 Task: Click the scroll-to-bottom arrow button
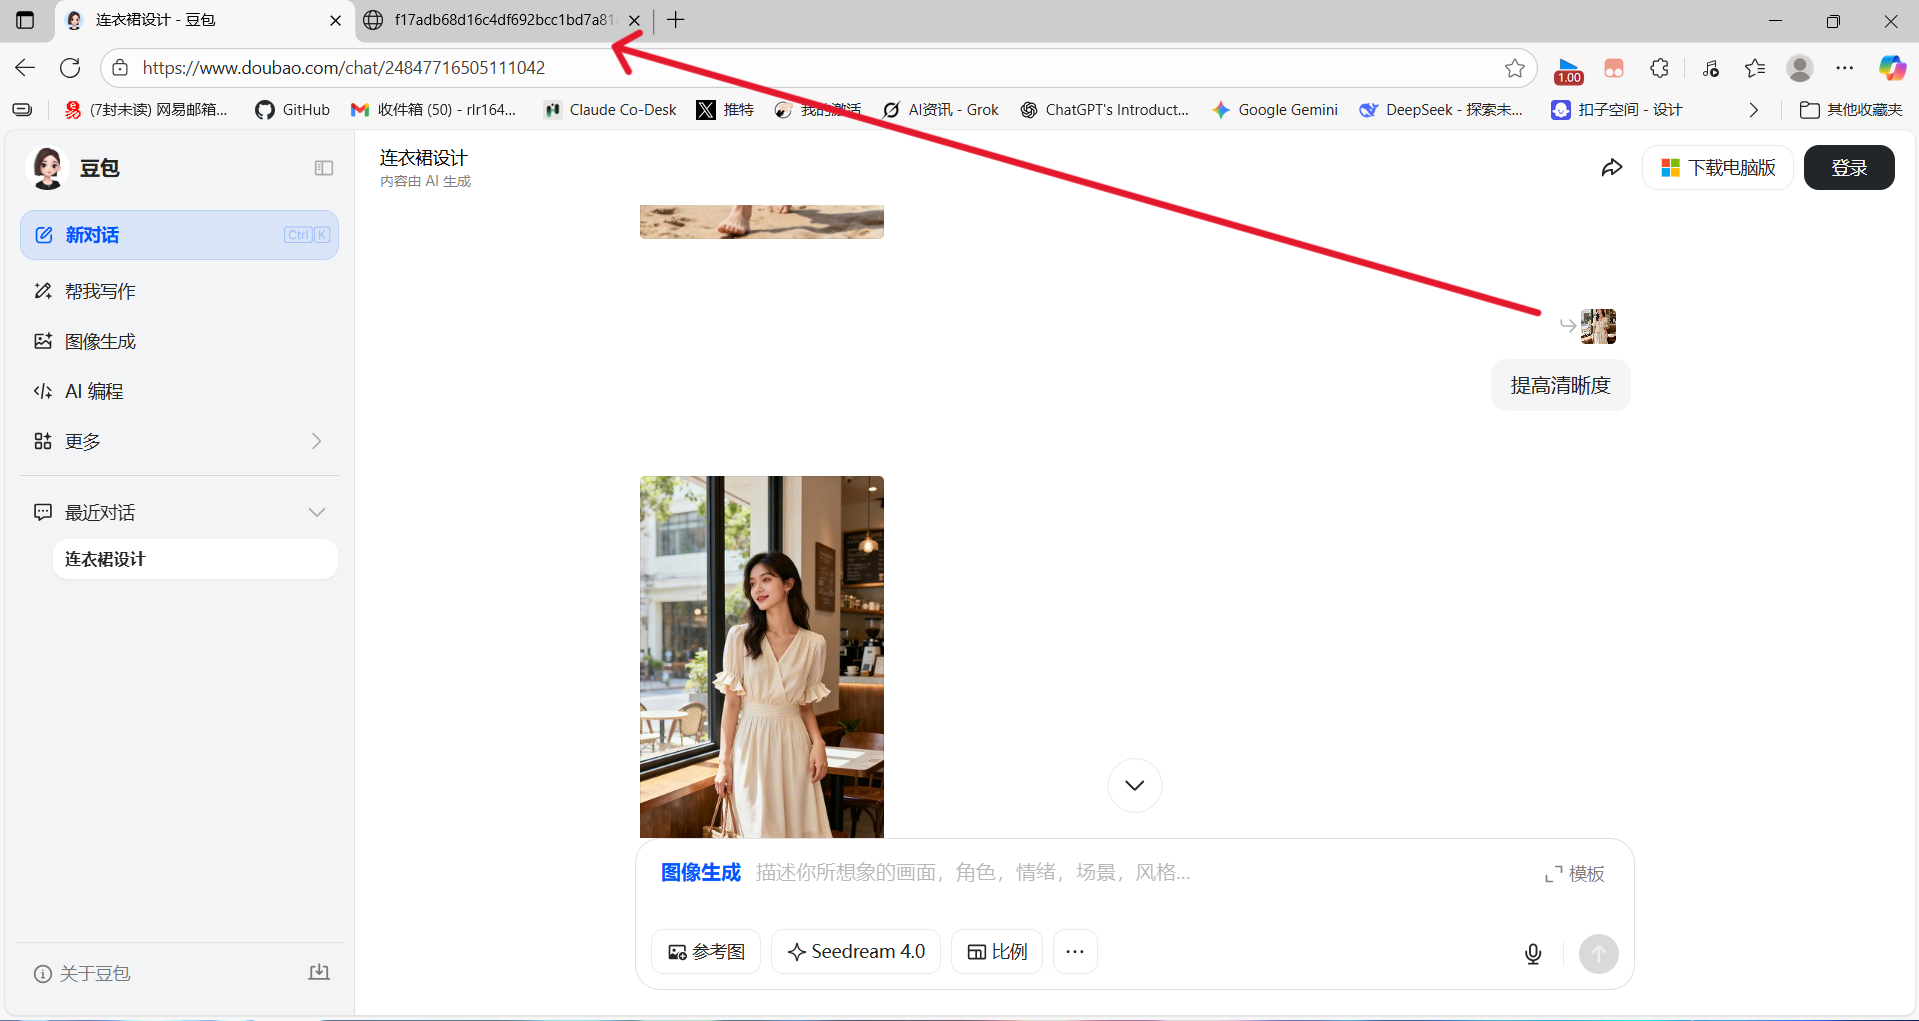[x=1134, y=785]
